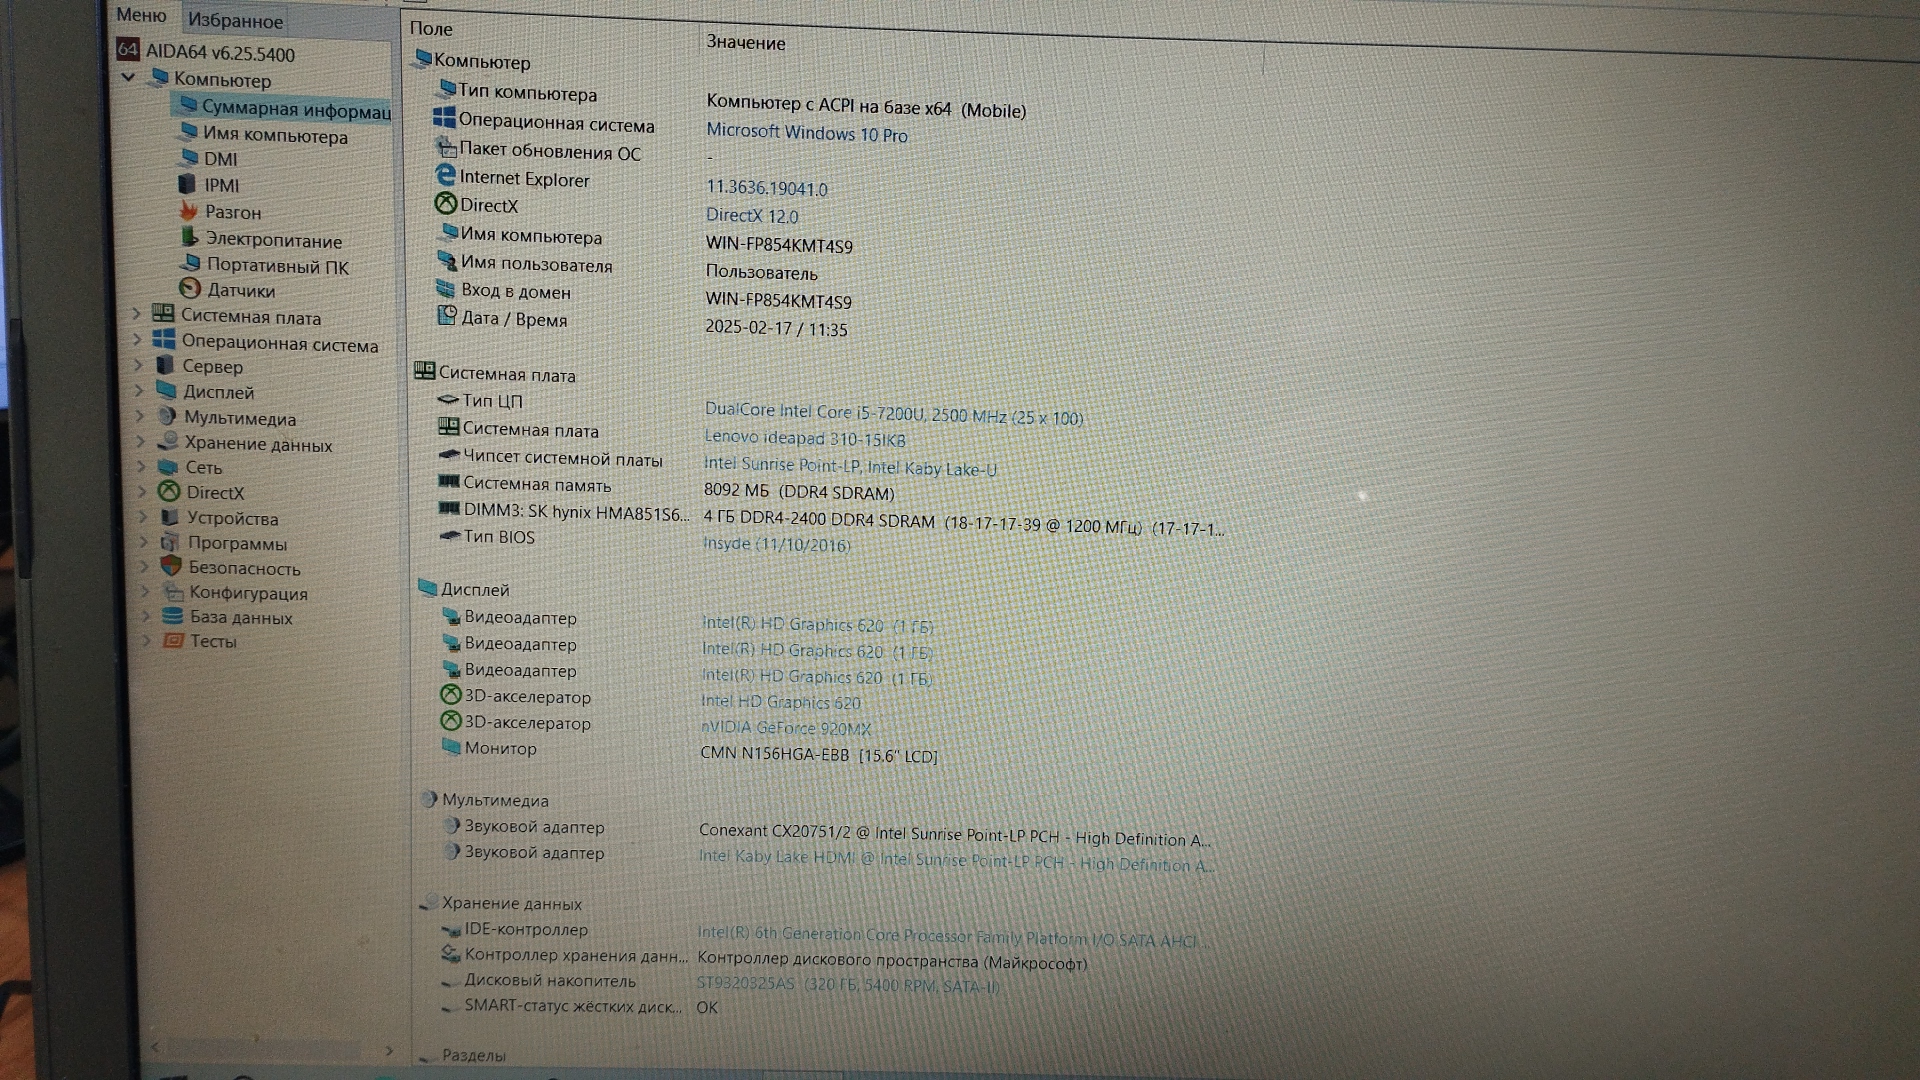This screenshot has height=1080, width=1920.
Task: Select the WIN-FP854KMT4S9 computer name value
Action: [779, 245]
